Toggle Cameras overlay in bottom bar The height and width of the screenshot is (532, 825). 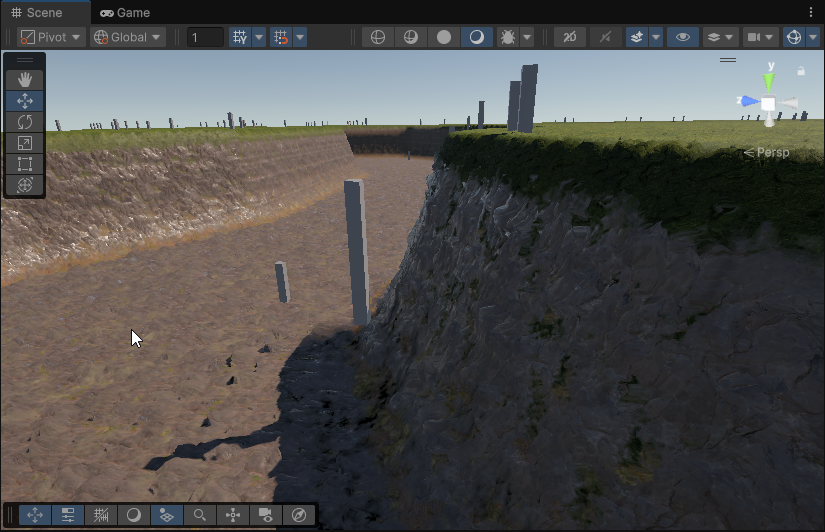(x=266, y=515)
